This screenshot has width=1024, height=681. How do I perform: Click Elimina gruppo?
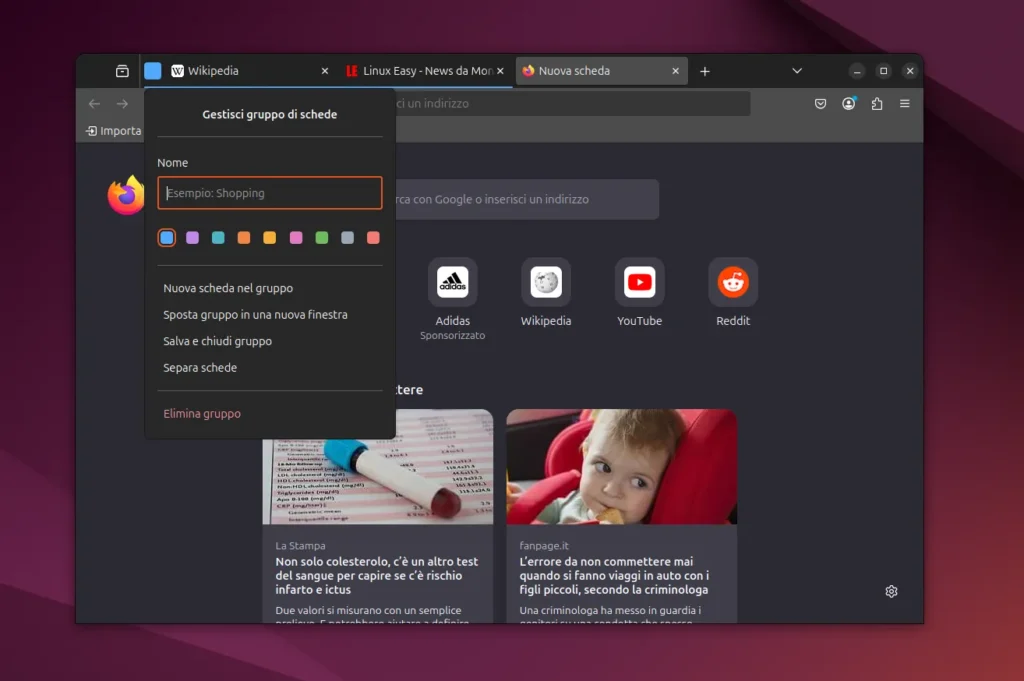(270, 413)
